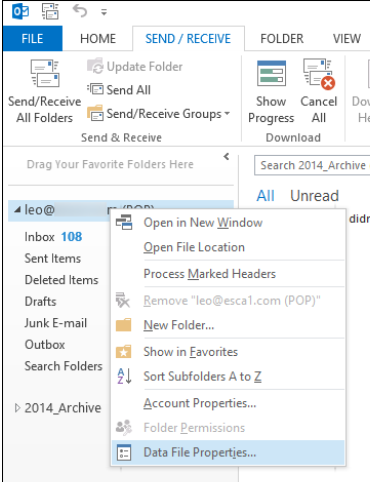The width and height of the screenshot is (370, 482).
Task: Open the Customize Quick Access Toolbar dropdown
Action: click(x=104, y=13)
